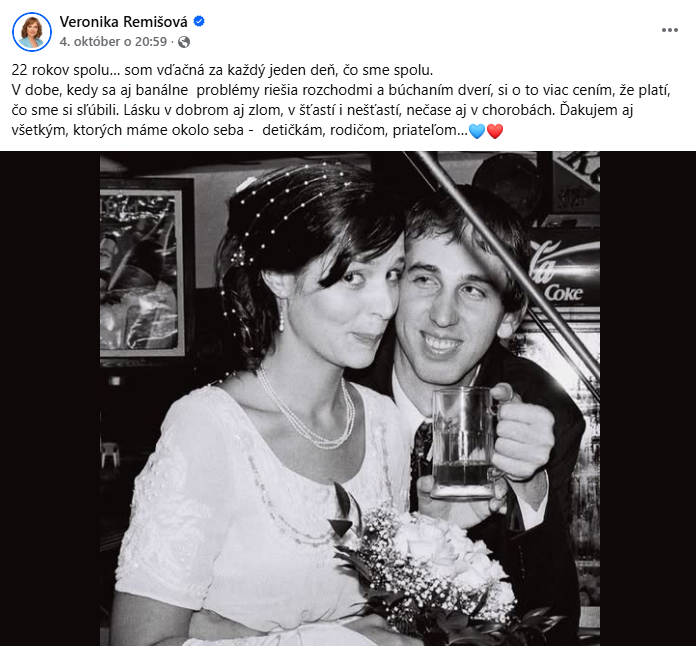
Task: Open the post timestamp 4. október o 20:59
Action: (x=113, y=42)
